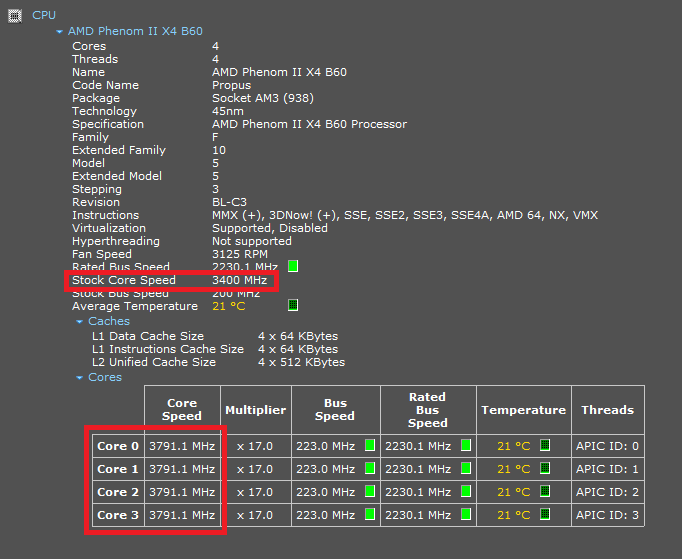
Task: Click the CPU chip icon at top
Action: [x=15, y=16]
